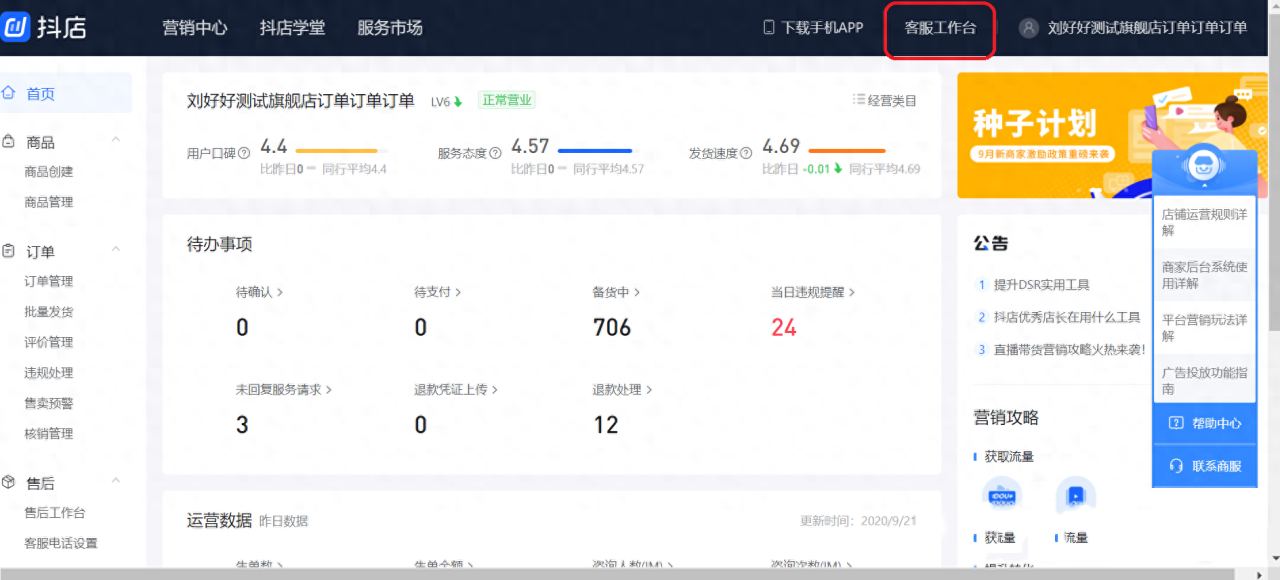The height and width of the screenshot is (580, 1280).
Task: Click the user avatar icon top right
Action: point(1029,27)
